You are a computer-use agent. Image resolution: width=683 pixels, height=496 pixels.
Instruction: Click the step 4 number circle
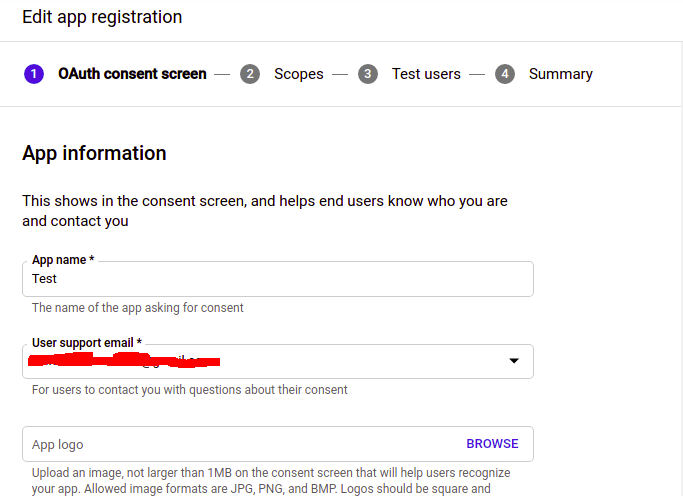[505, 74]
